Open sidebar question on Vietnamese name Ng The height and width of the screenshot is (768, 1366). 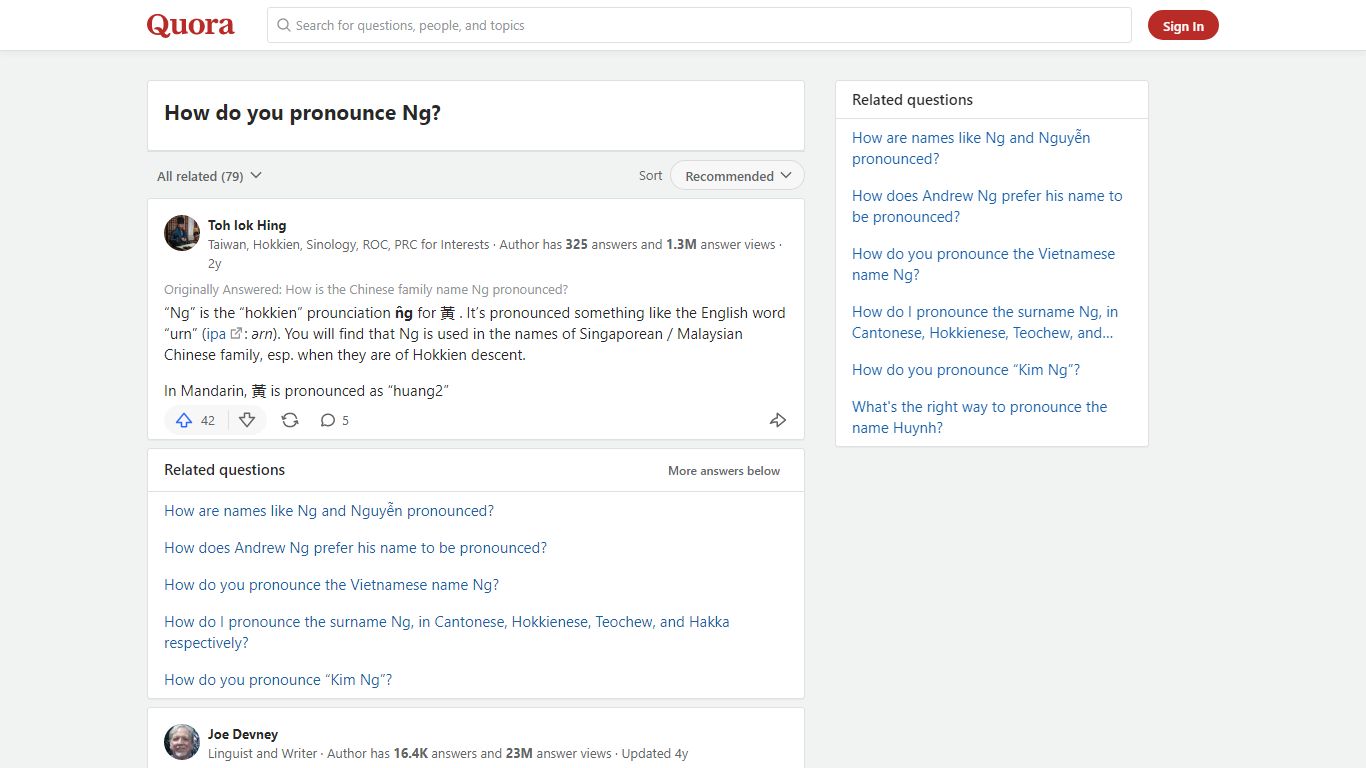tap(983, 264)
